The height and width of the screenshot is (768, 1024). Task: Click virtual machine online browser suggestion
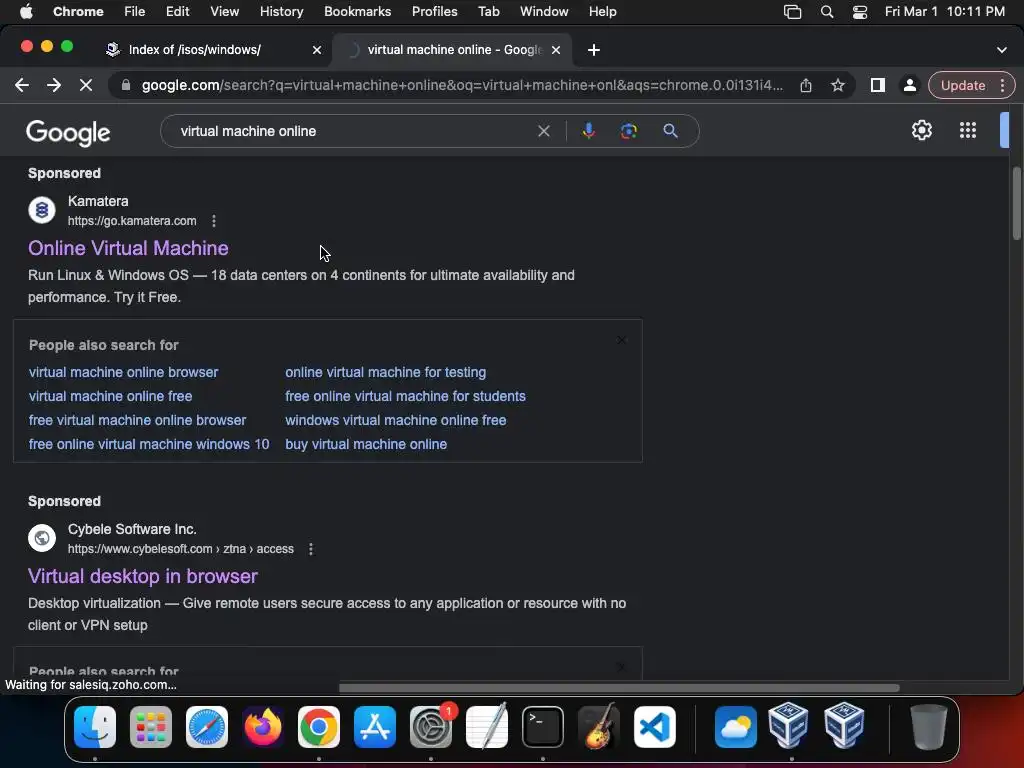point(123,372)
